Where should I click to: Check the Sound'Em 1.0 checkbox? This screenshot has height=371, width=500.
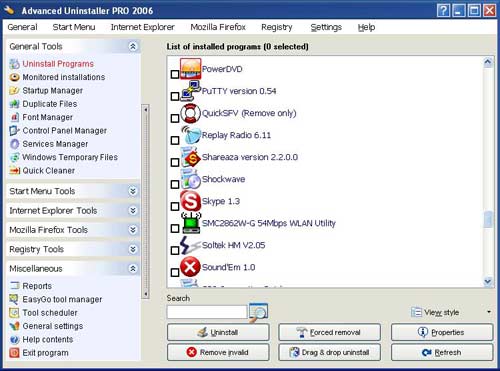pyautogui.click(x=175, y=272)
